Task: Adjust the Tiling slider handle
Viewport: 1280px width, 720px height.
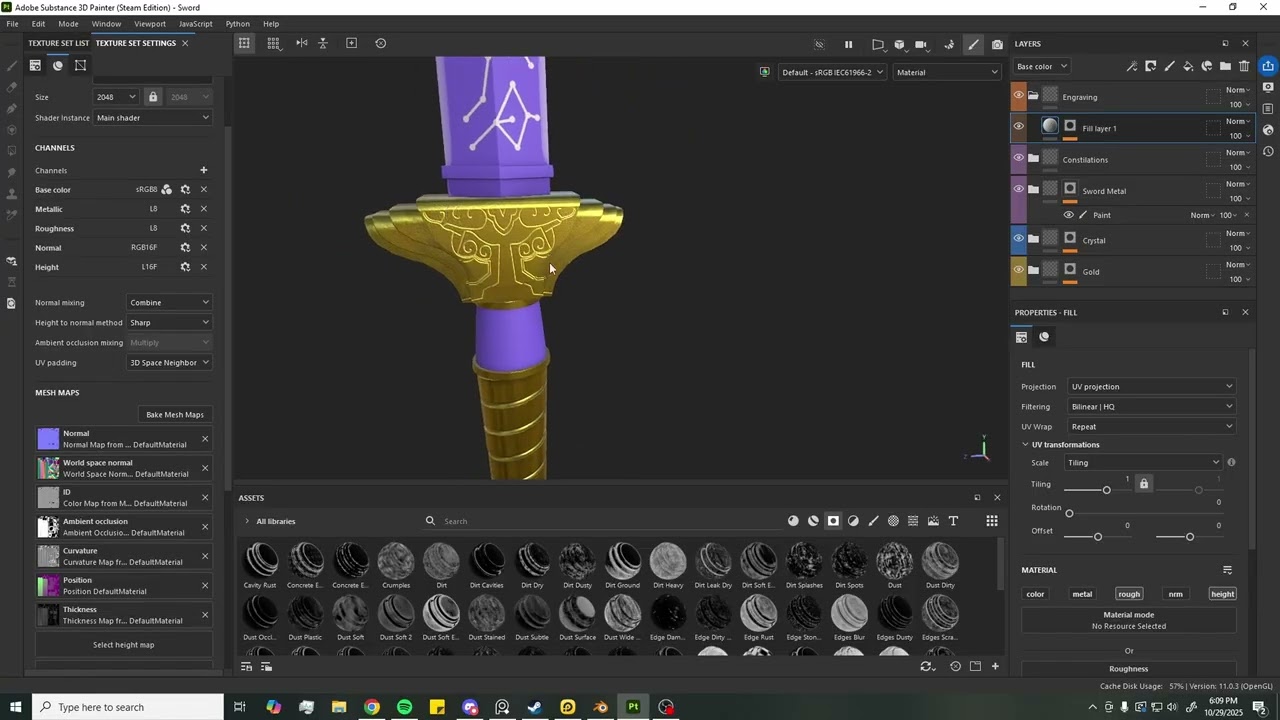Action: 1106,490
